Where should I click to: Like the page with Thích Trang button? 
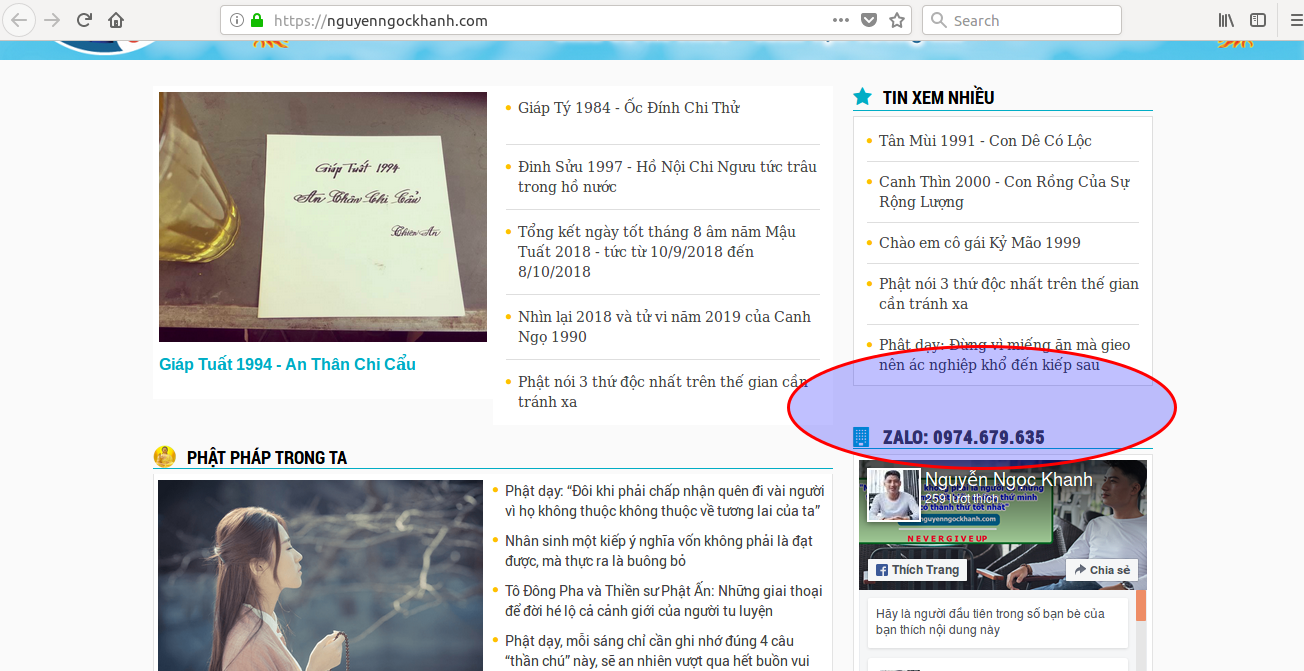coord(918,570)
